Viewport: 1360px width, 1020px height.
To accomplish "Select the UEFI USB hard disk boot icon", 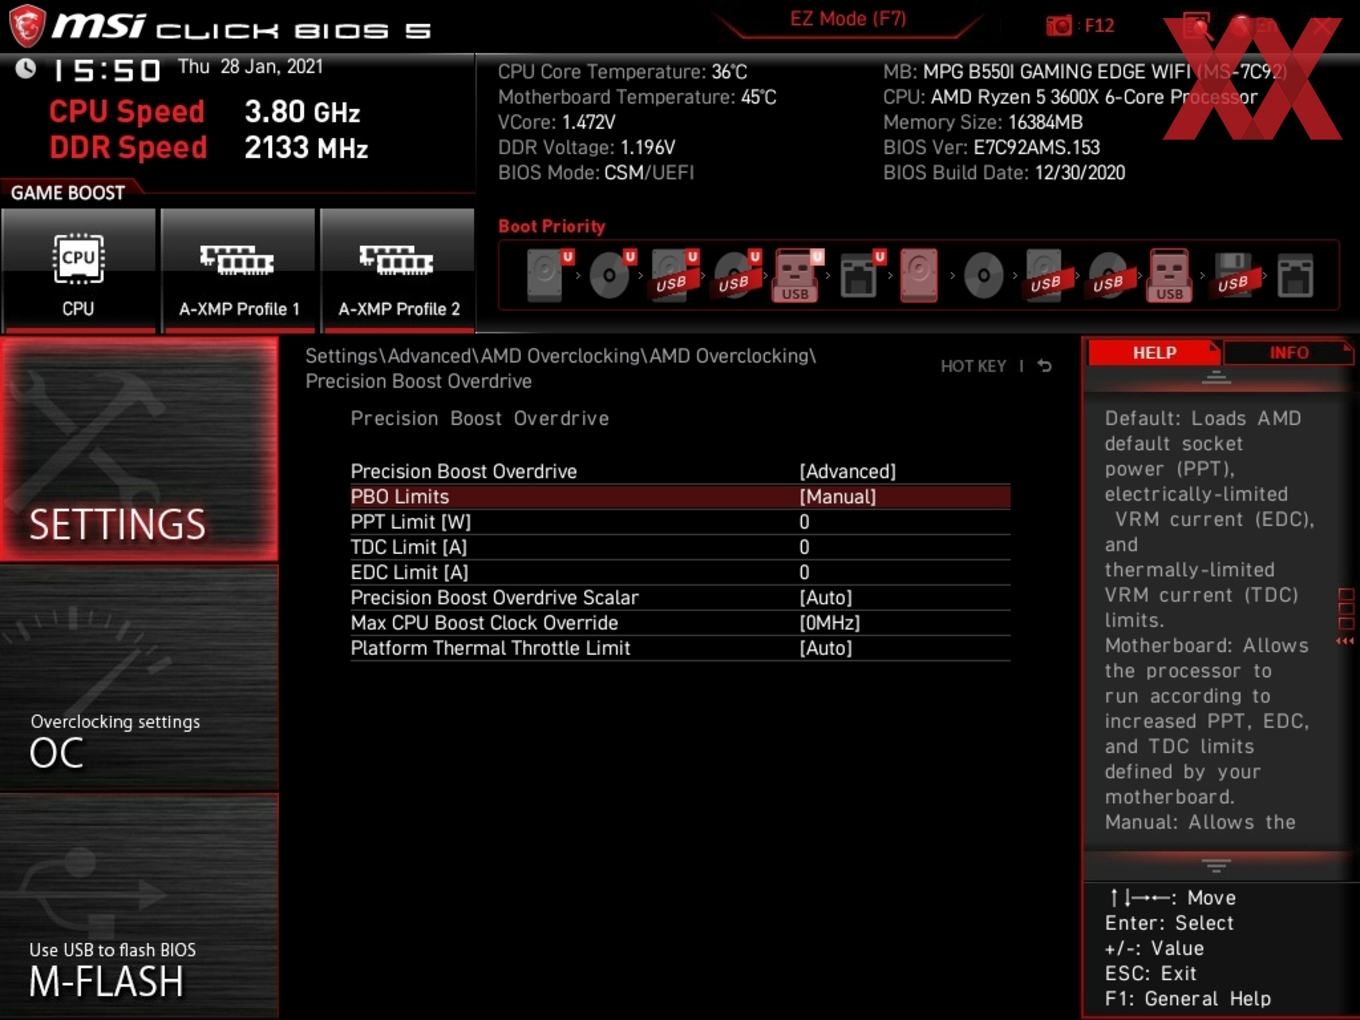I will [x=673, y=275].
